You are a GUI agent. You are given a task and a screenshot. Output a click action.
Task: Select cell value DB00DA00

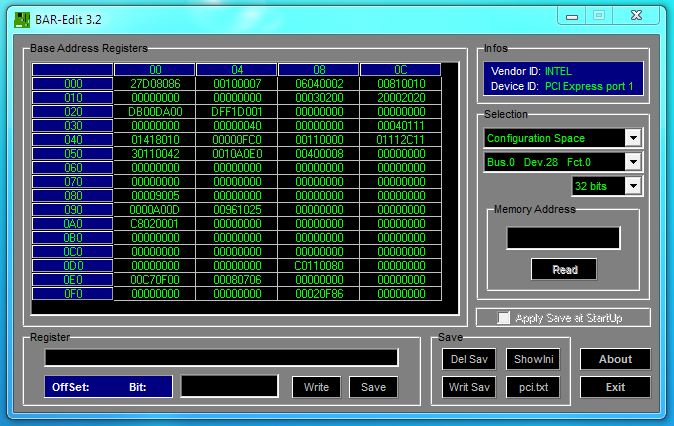[x=155, y=112]
